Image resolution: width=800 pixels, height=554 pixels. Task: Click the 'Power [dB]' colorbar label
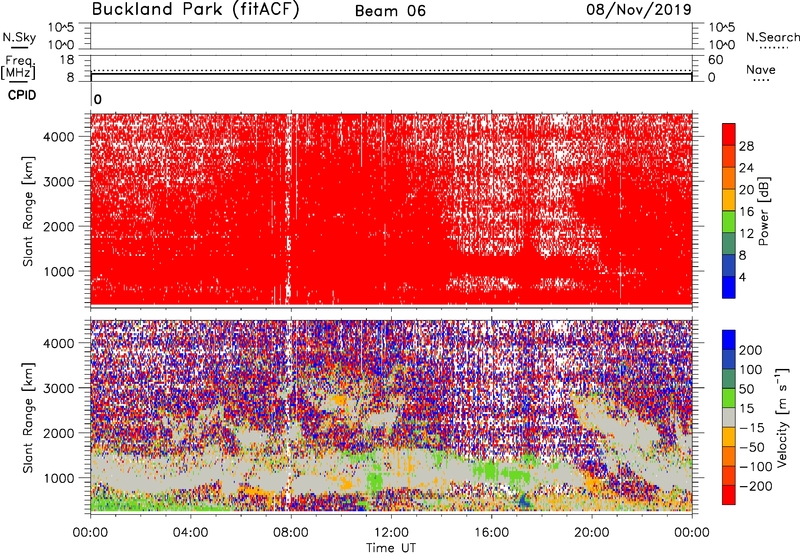(x=764, y=211)
